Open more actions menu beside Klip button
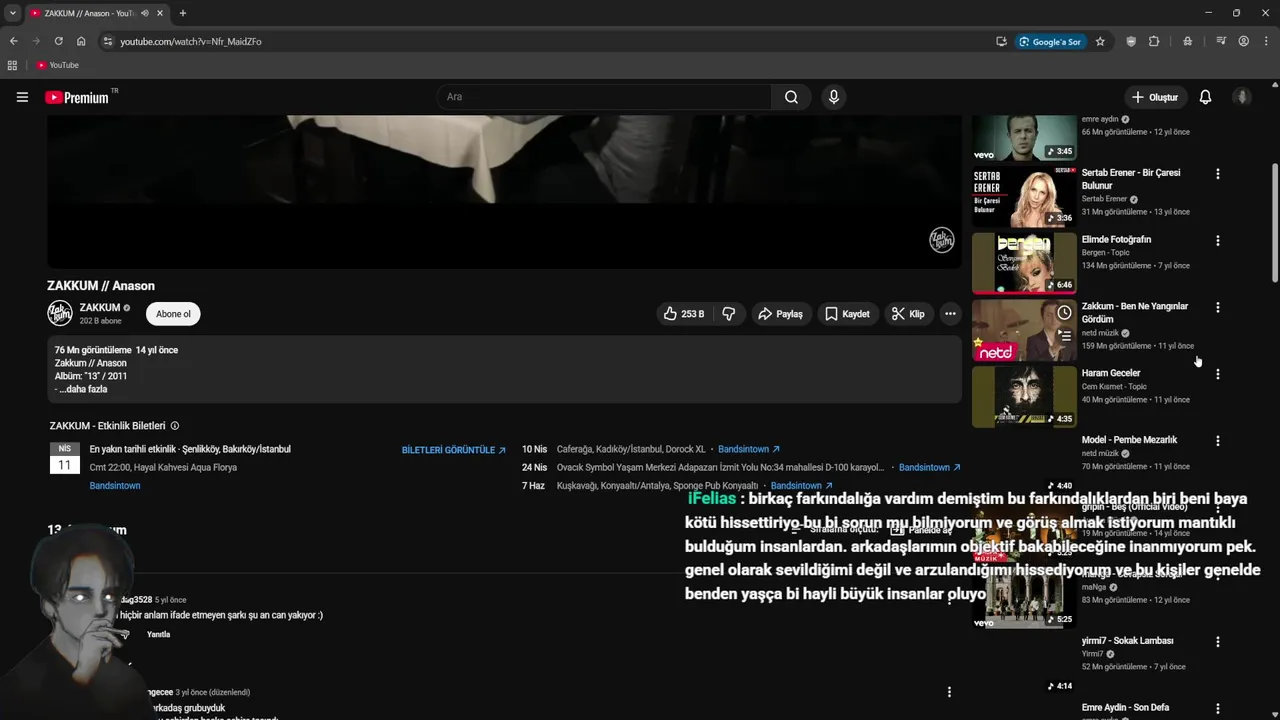Image resolution: width=1280 pixels, height=720 pixels. 950,314
